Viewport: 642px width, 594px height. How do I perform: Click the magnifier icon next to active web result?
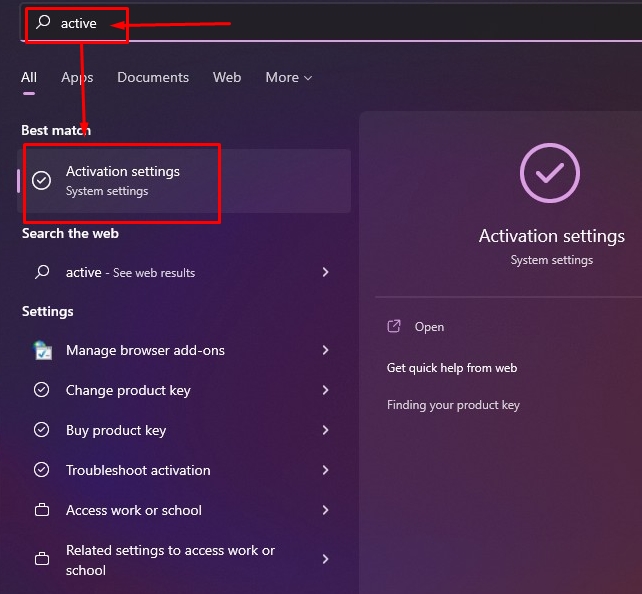coord(42,272)
